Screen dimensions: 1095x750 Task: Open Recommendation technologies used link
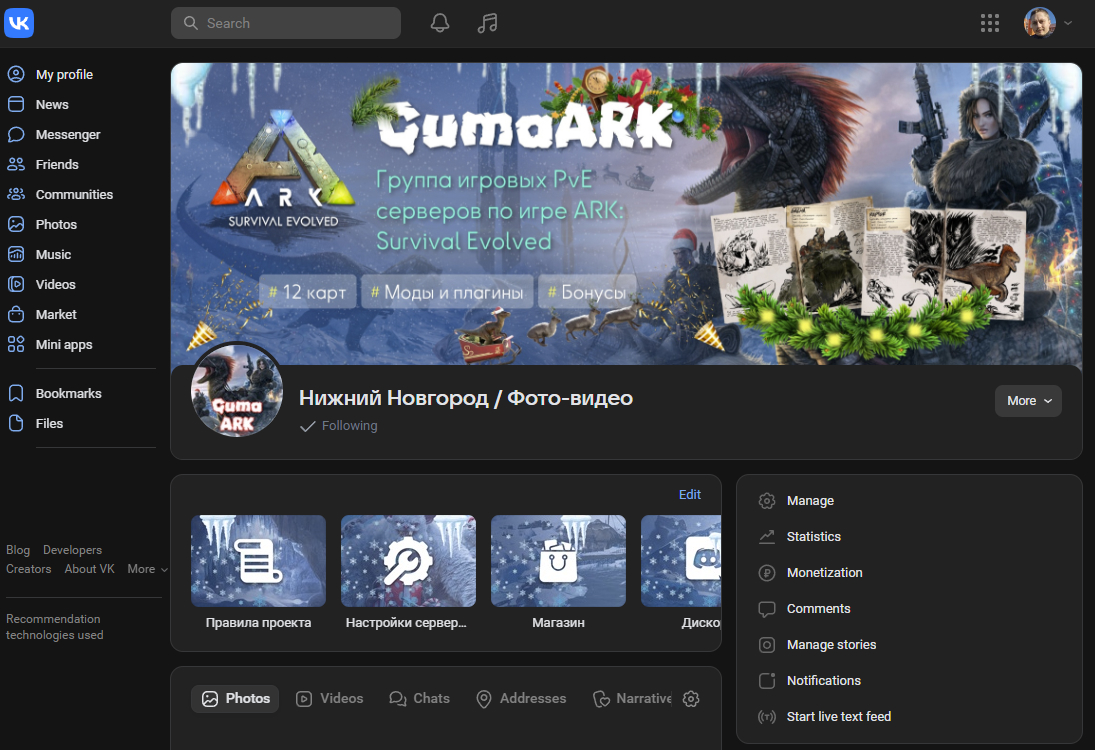tap(54, 626)
